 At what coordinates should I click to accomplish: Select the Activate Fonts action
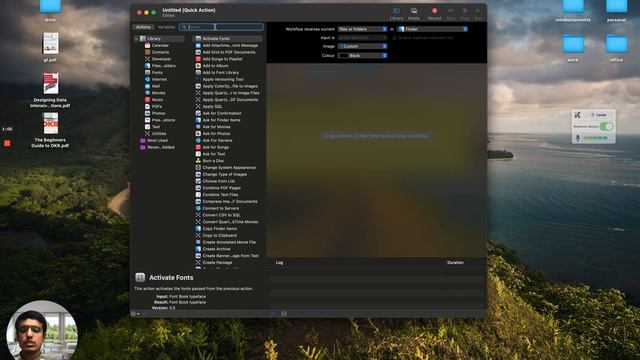click(x=227, y=38)
